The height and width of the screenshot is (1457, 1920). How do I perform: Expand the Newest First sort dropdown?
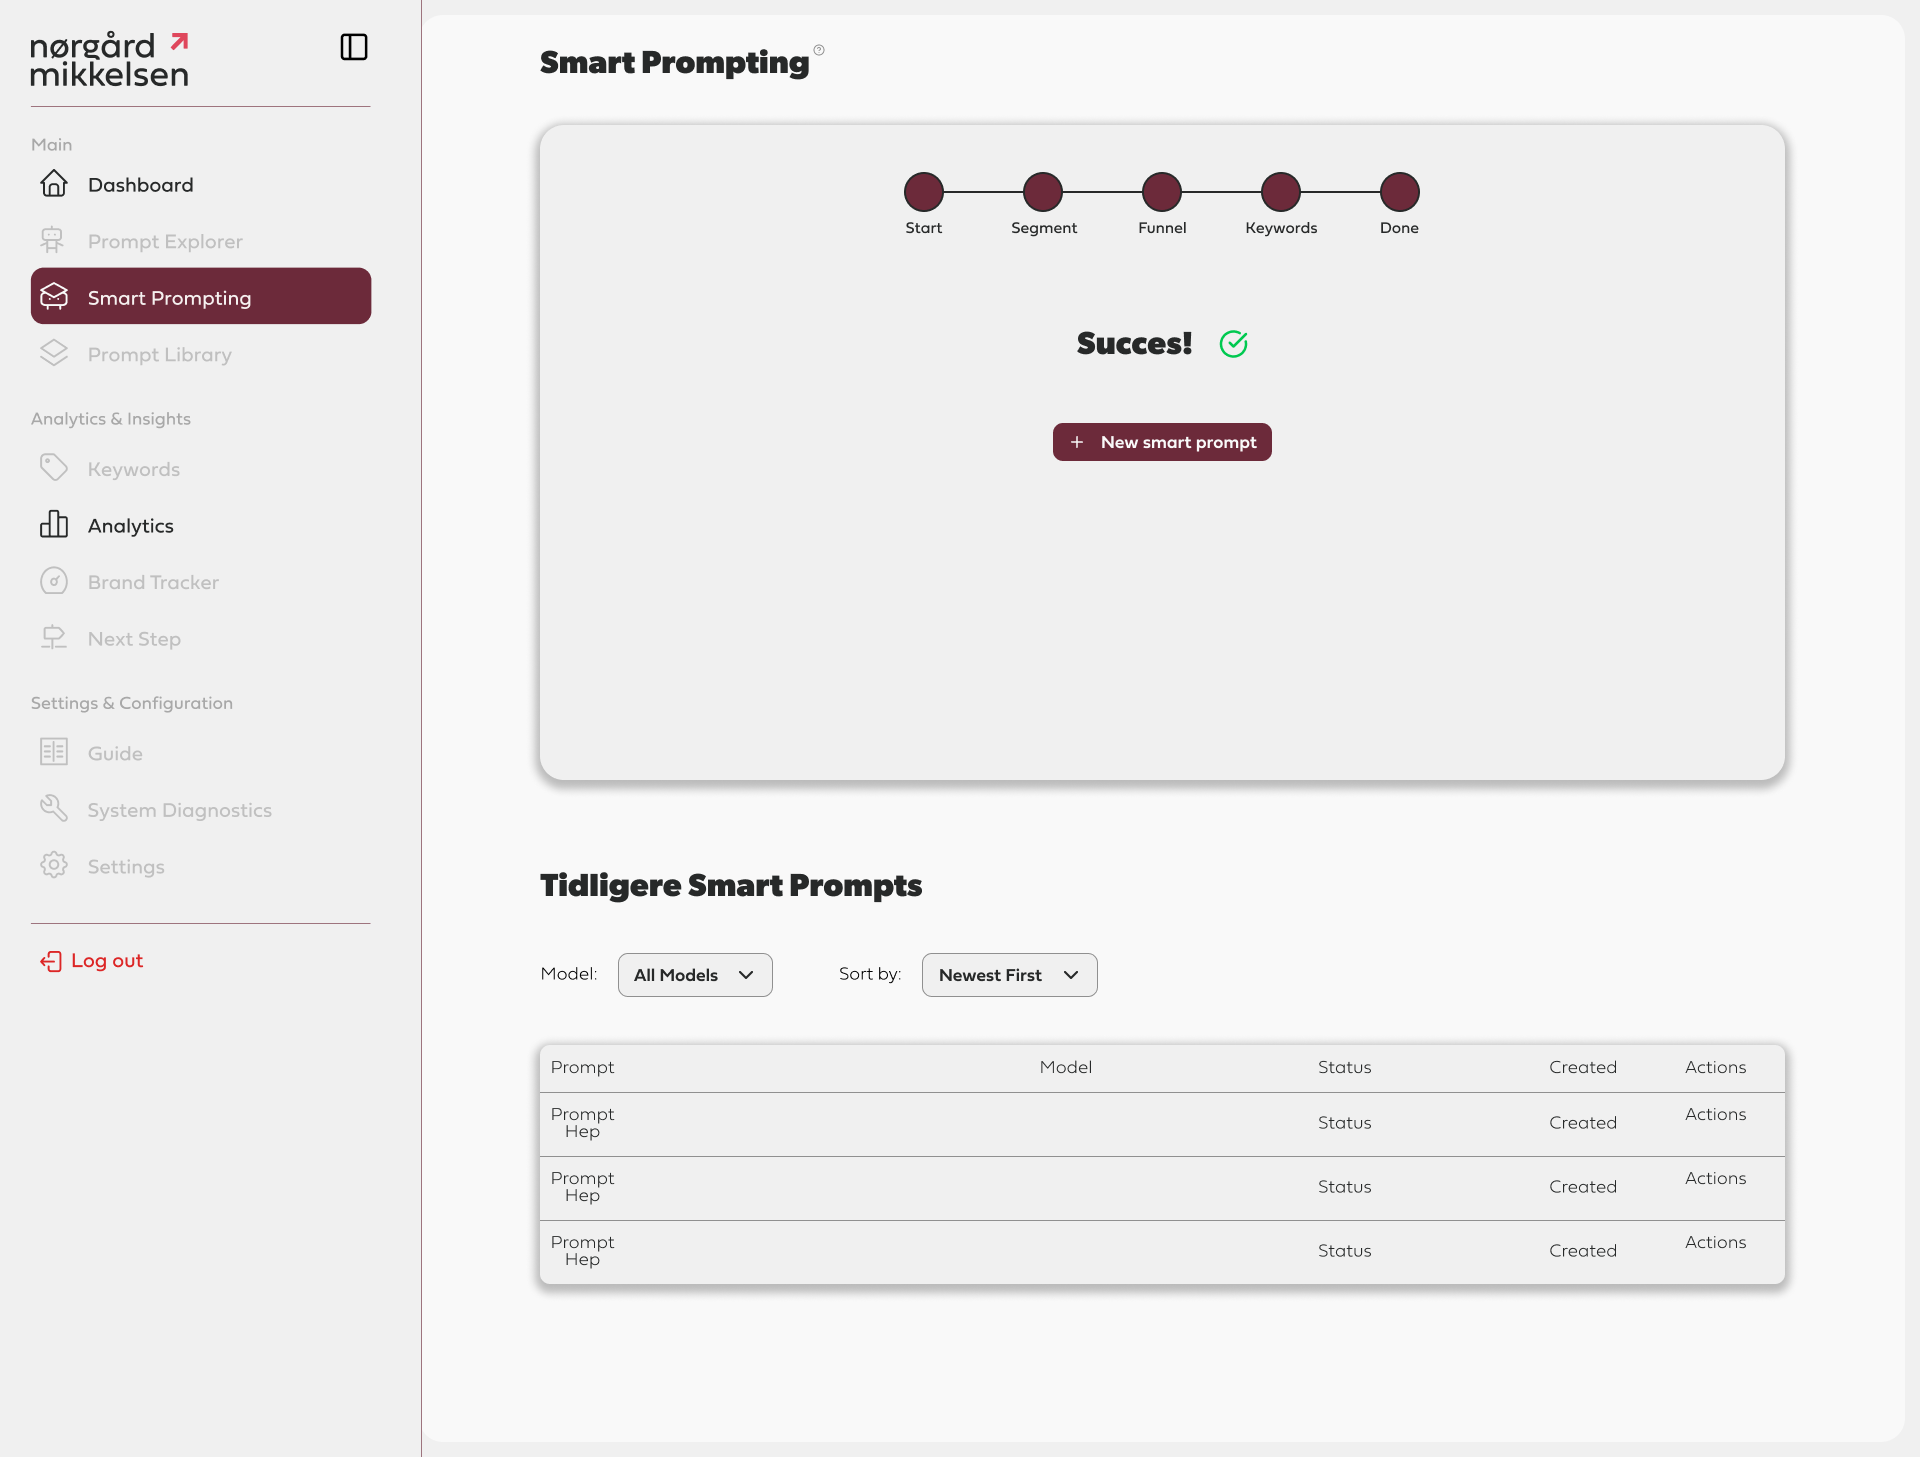1009,975
